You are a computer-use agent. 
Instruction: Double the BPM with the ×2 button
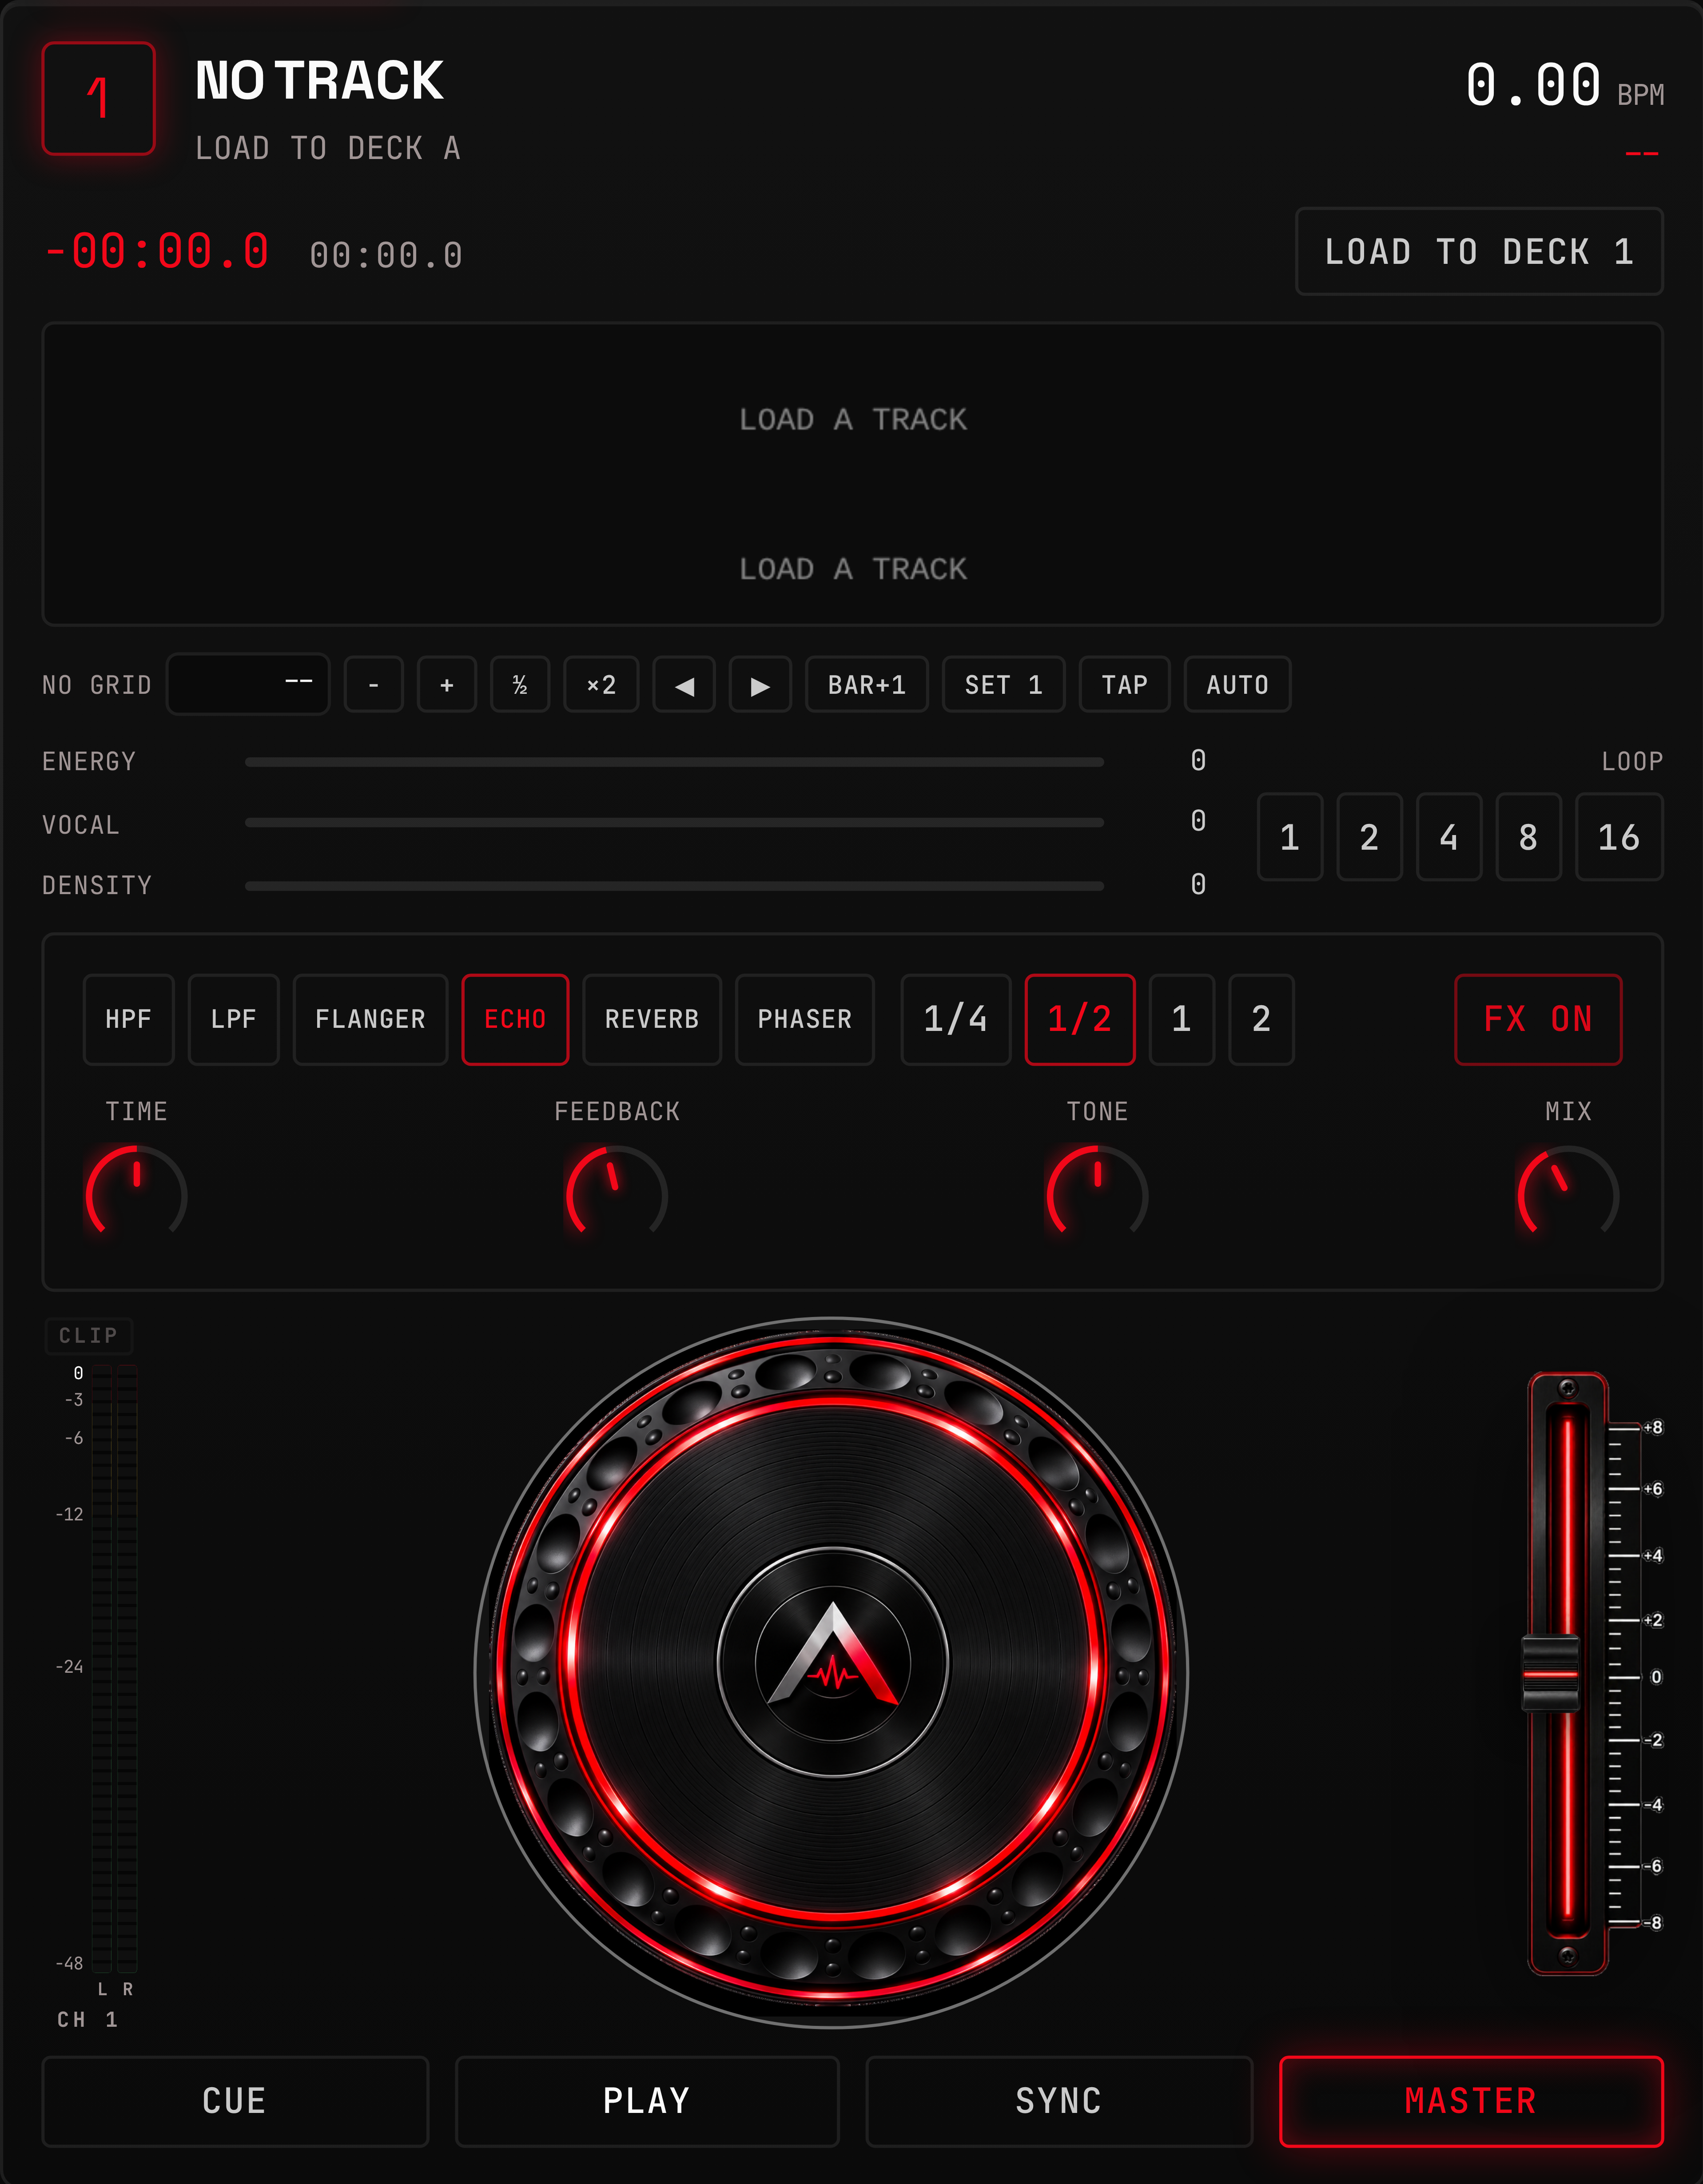[601, 685]
